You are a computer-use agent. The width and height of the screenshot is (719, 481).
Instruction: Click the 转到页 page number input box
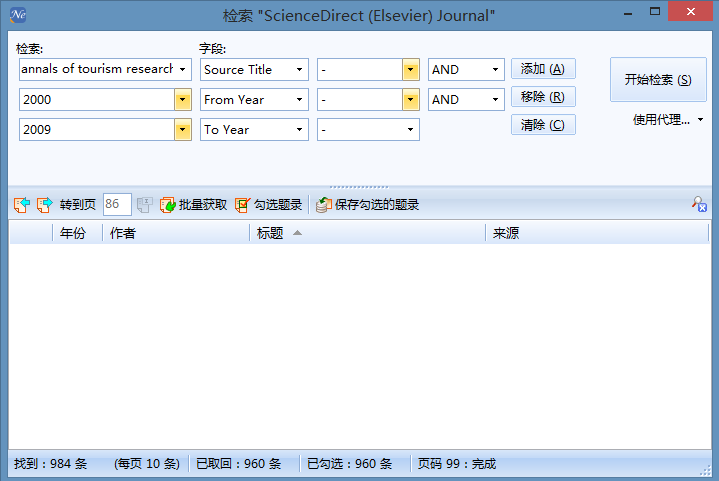tap(117, 204)
